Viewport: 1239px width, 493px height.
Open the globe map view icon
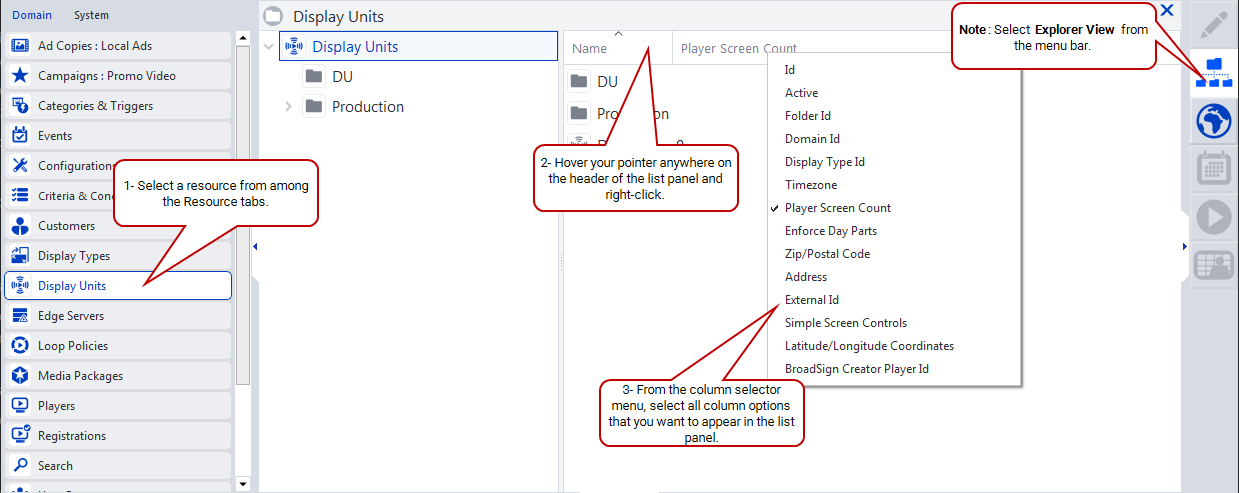[x=1213, y=122]
